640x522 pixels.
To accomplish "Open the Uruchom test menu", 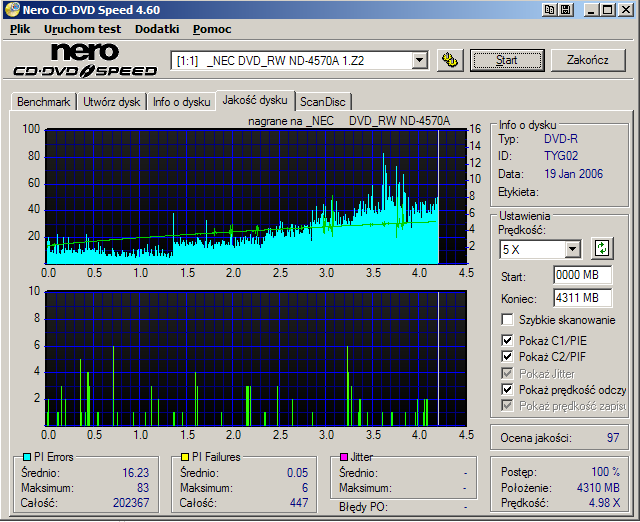I will coord(82,29).
